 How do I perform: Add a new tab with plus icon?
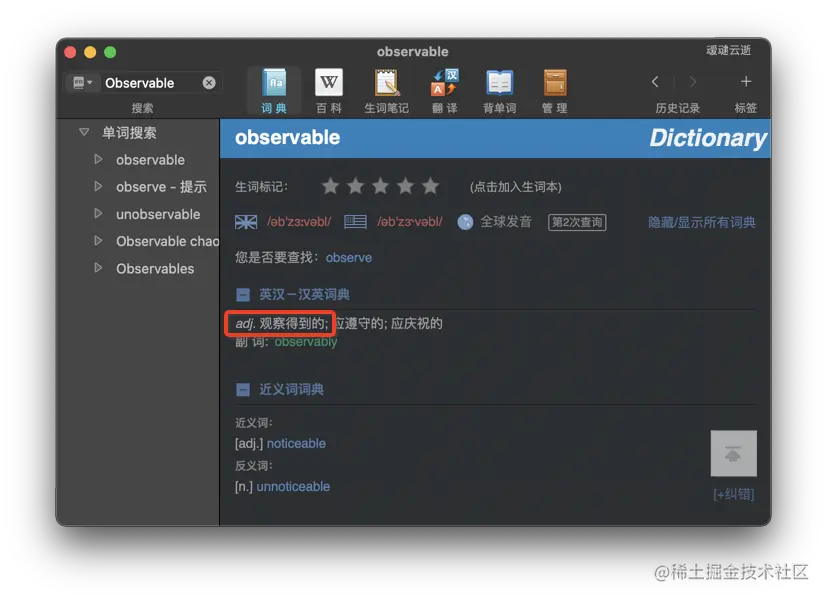[746, 81]
